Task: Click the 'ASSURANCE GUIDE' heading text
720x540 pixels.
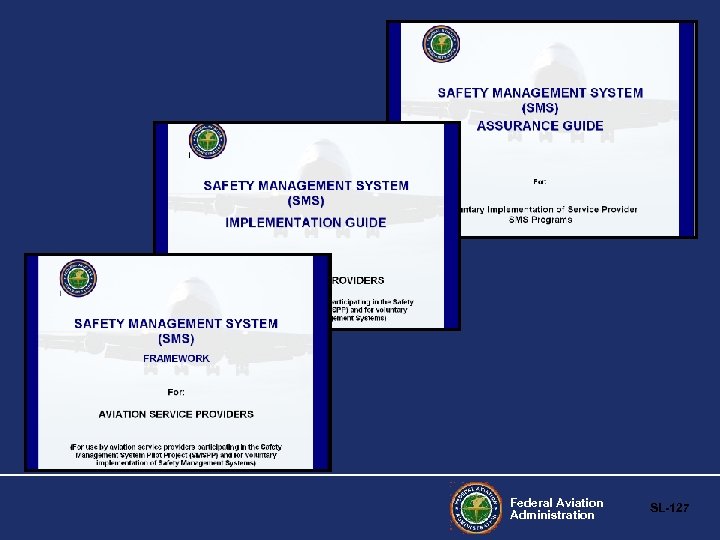Action: (540, 126)
